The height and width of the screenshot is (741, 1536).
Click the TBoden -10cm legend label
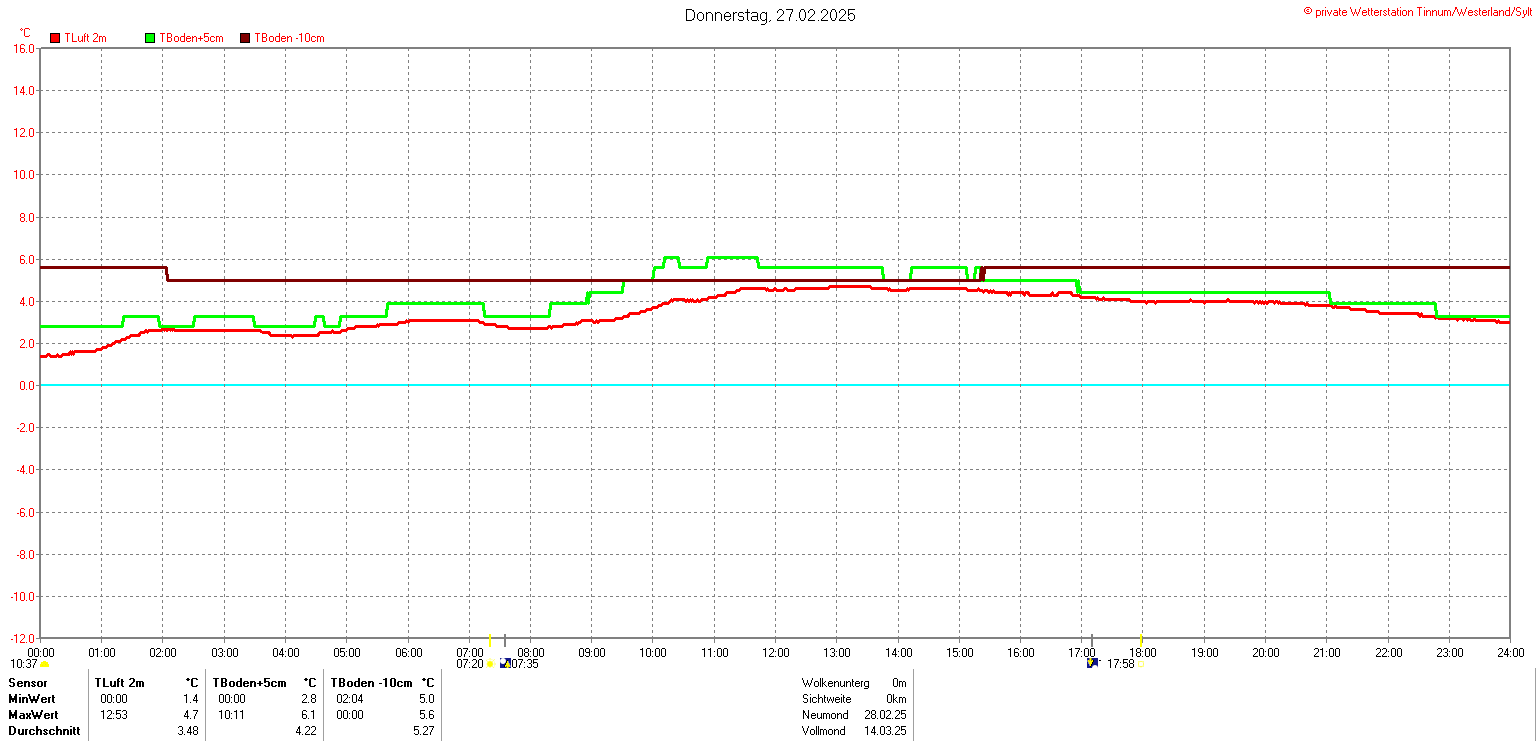pos(289,38)
